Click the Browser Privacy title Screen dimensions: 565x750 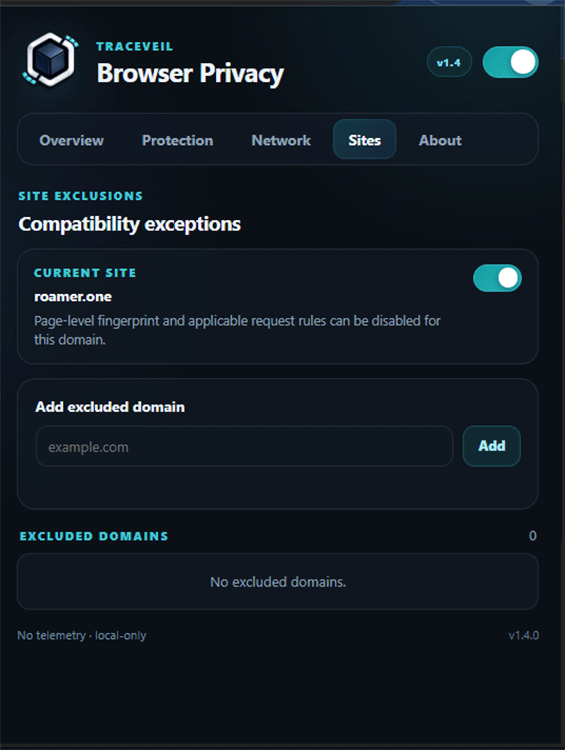pyautogui.click(x=190, y=73)
